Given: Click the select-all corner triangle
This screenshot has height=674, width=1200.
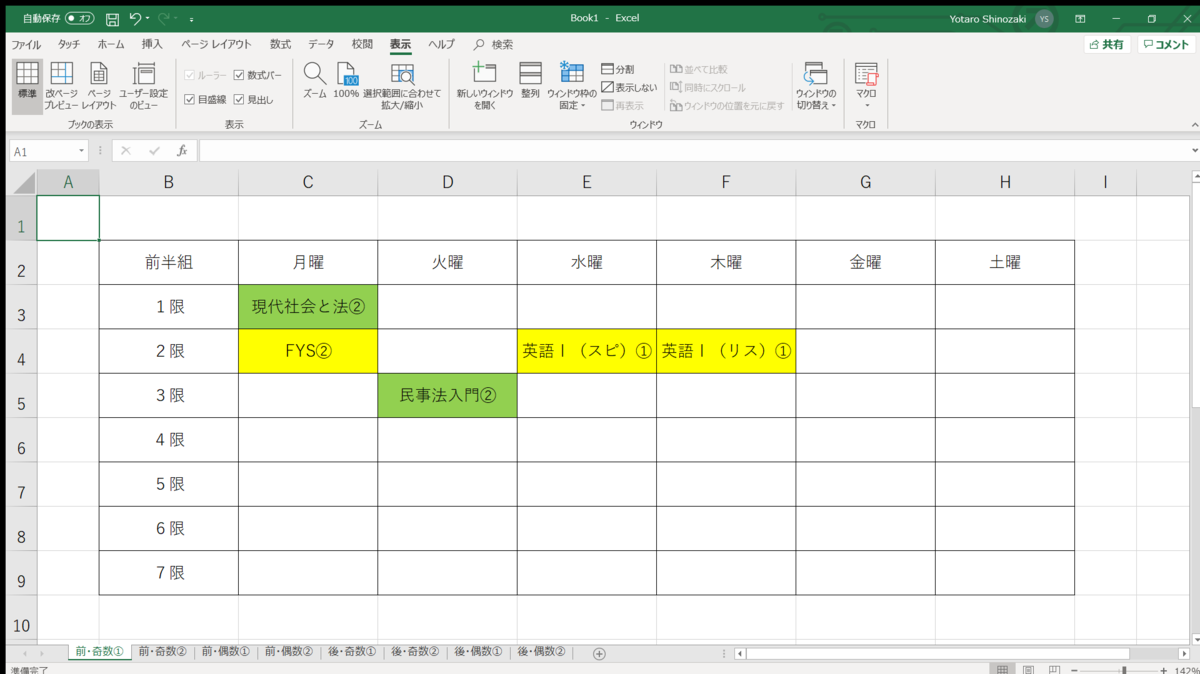Looking at the screenshot, I should click(22, 182).
